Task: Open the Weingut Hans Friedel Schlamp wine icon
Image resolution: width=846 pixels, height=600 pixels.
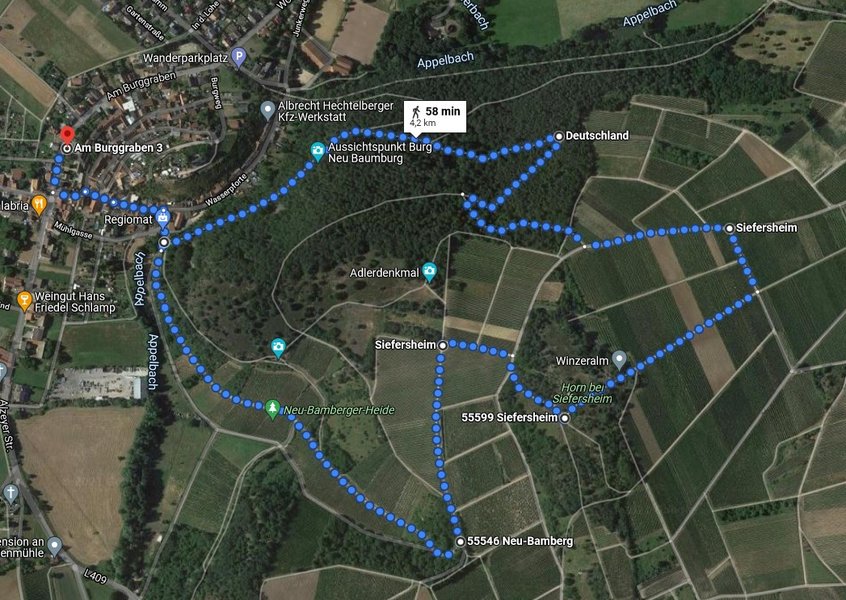Action: (24, 301)
